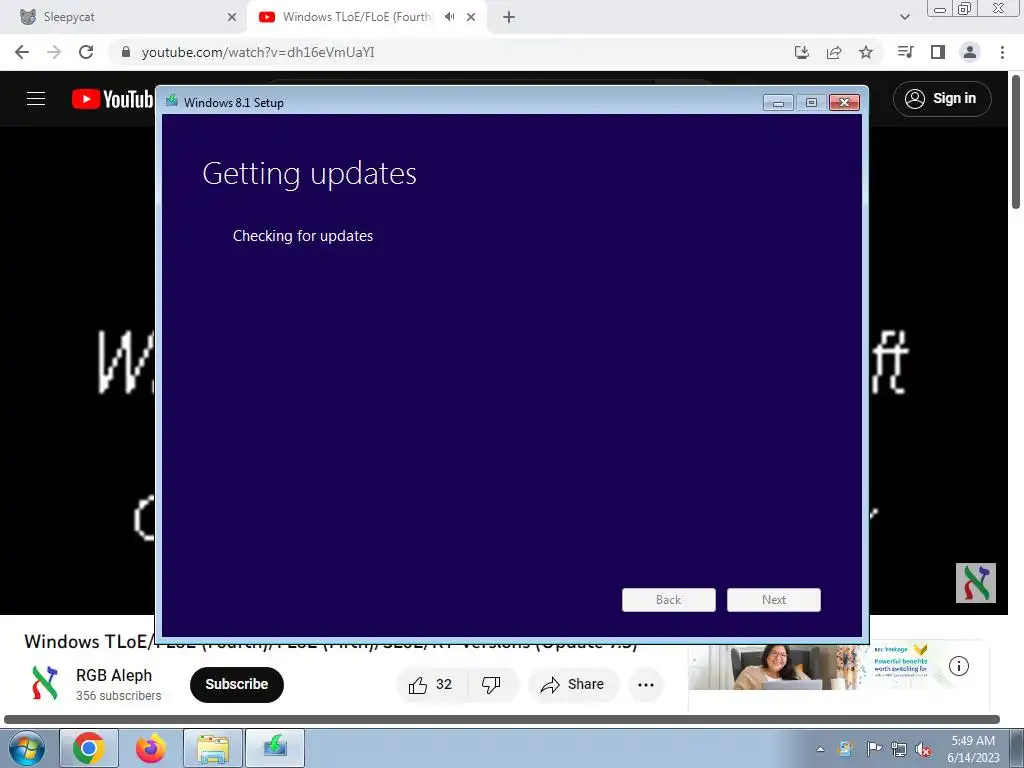1024x768 pixels.
Task: Click the YouTube Sign in button
Action: click(942, 99)
